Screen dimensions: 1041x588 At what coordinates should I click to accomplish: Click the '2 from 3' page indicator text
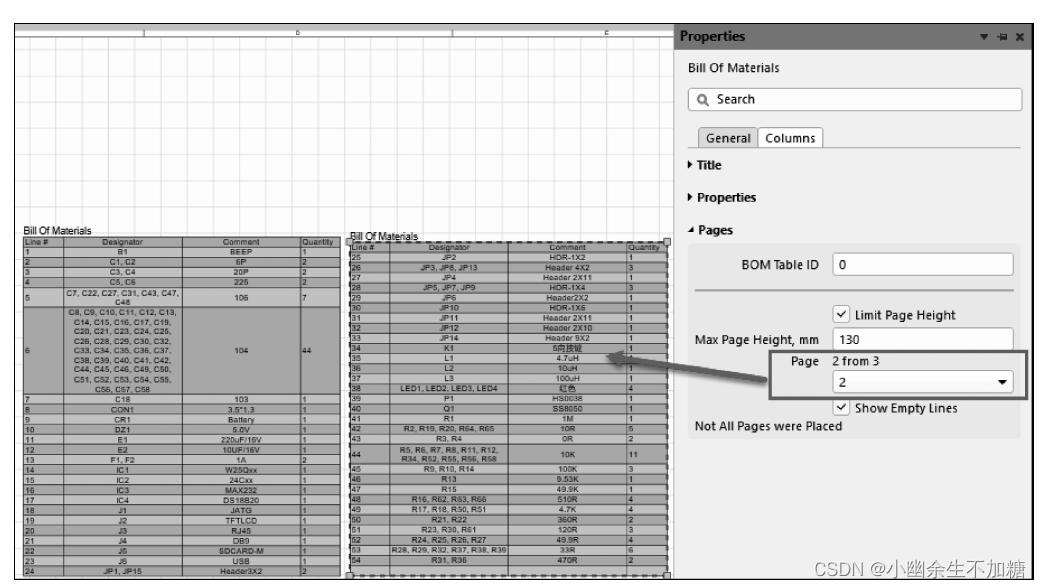click(x=856, y=361)
